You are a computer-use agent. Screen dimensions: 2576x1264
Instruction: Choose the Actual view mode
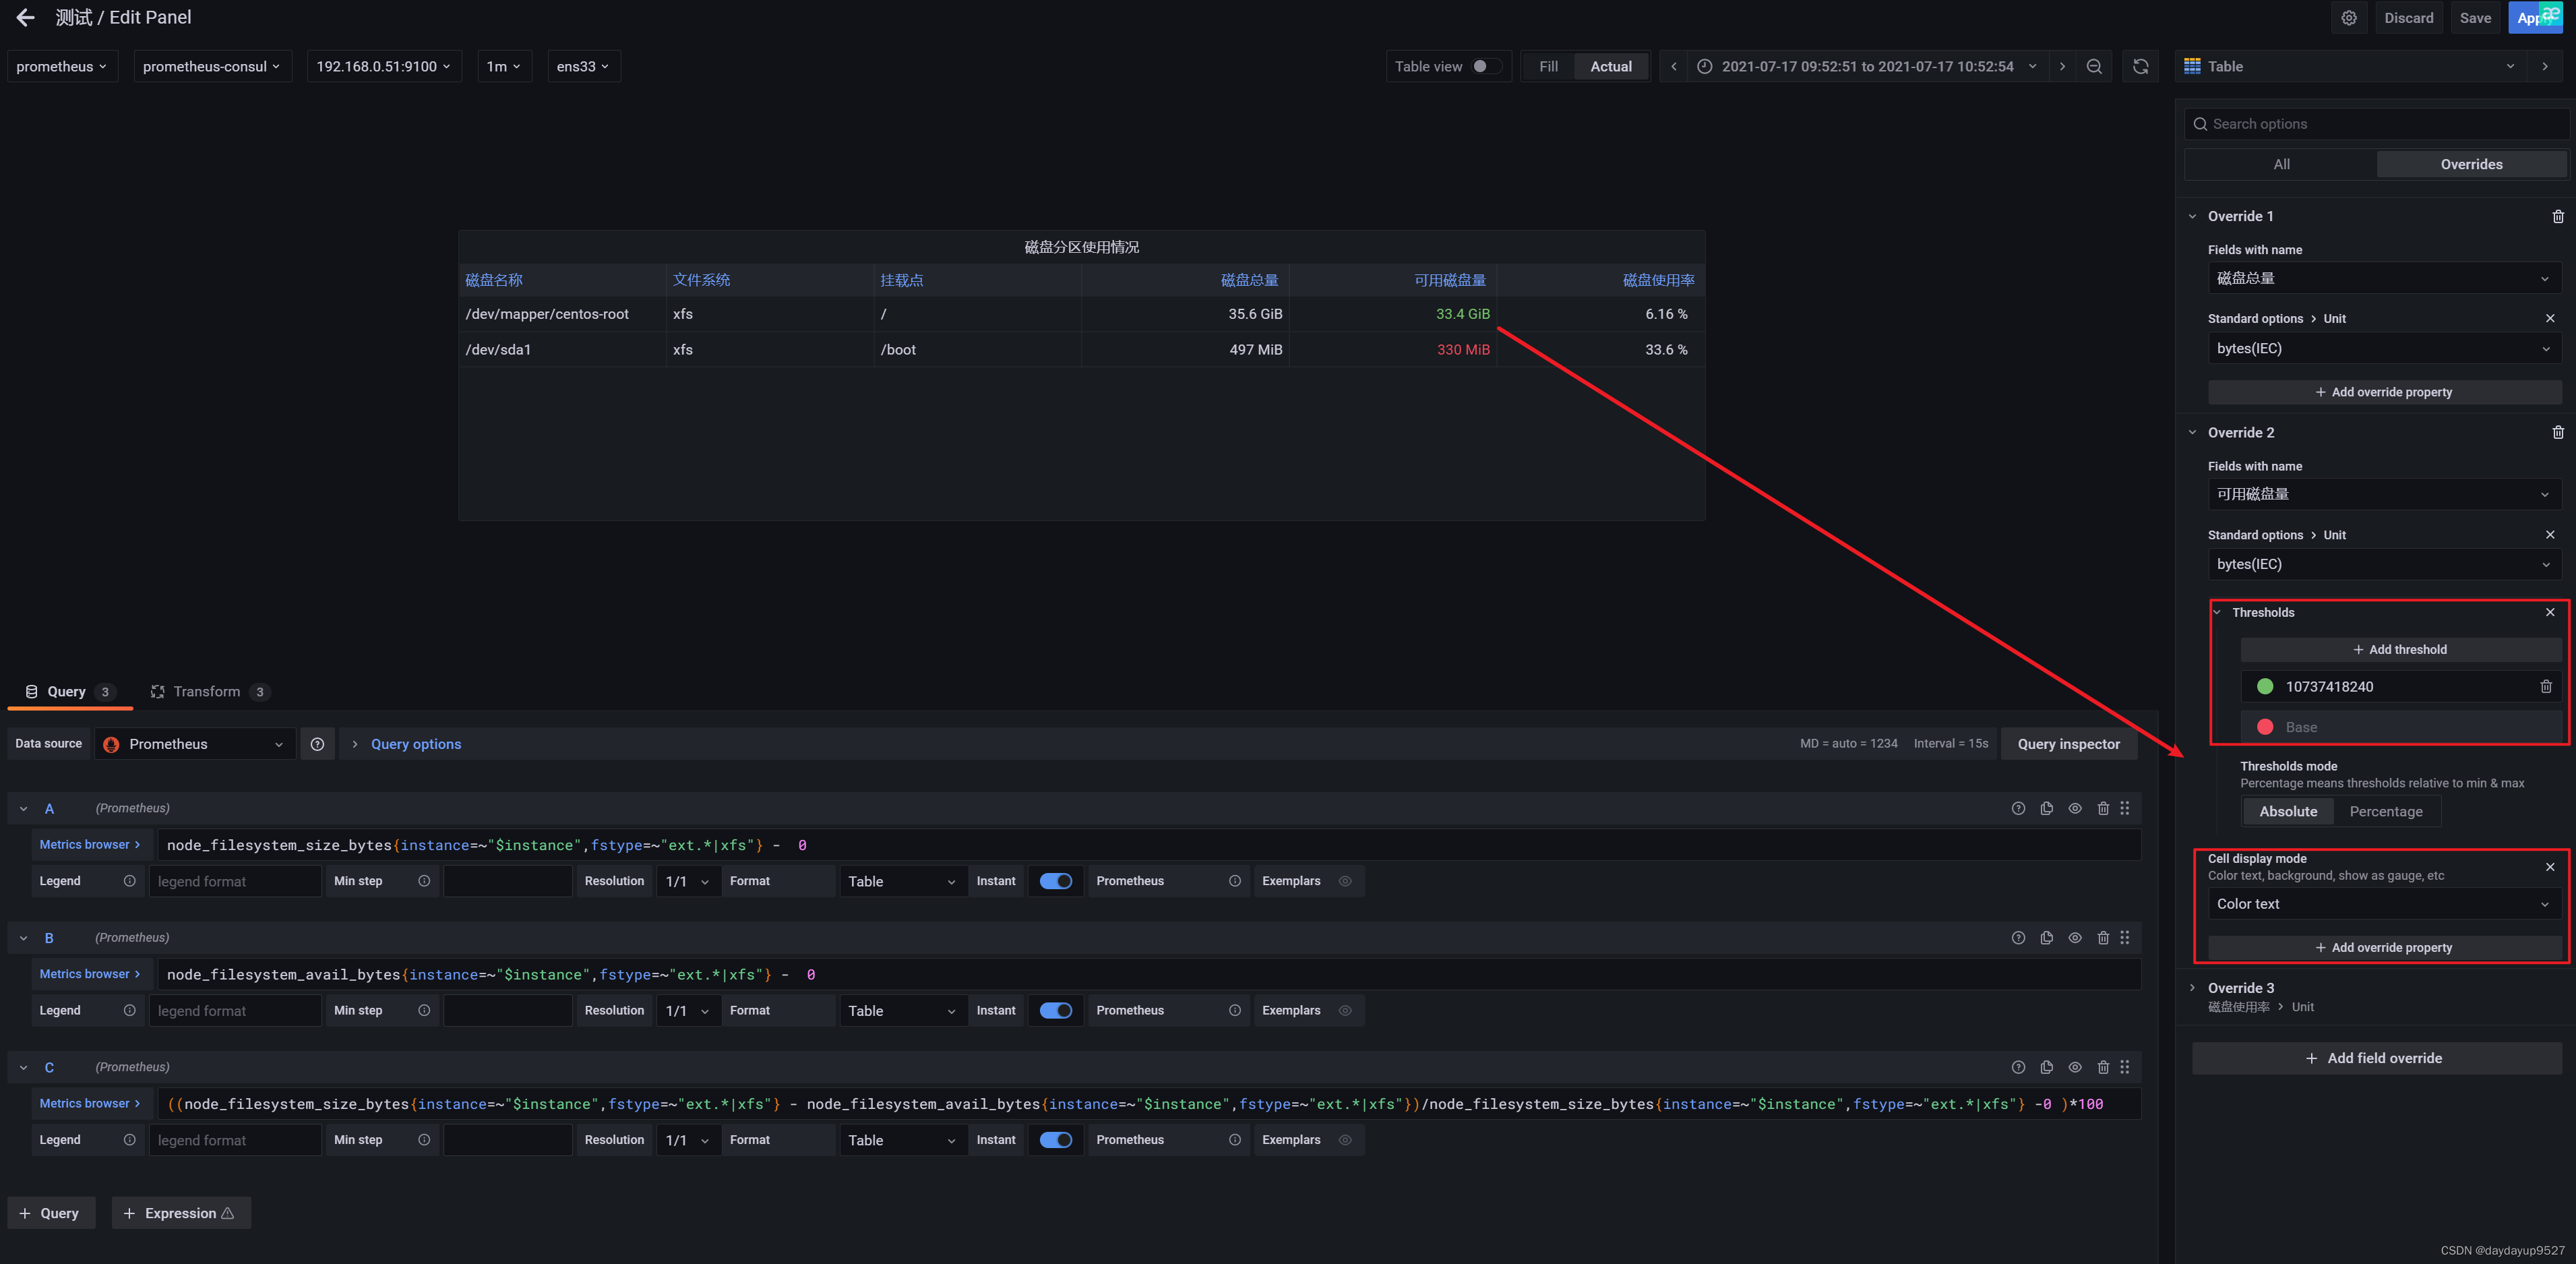tap(1611, 66)
